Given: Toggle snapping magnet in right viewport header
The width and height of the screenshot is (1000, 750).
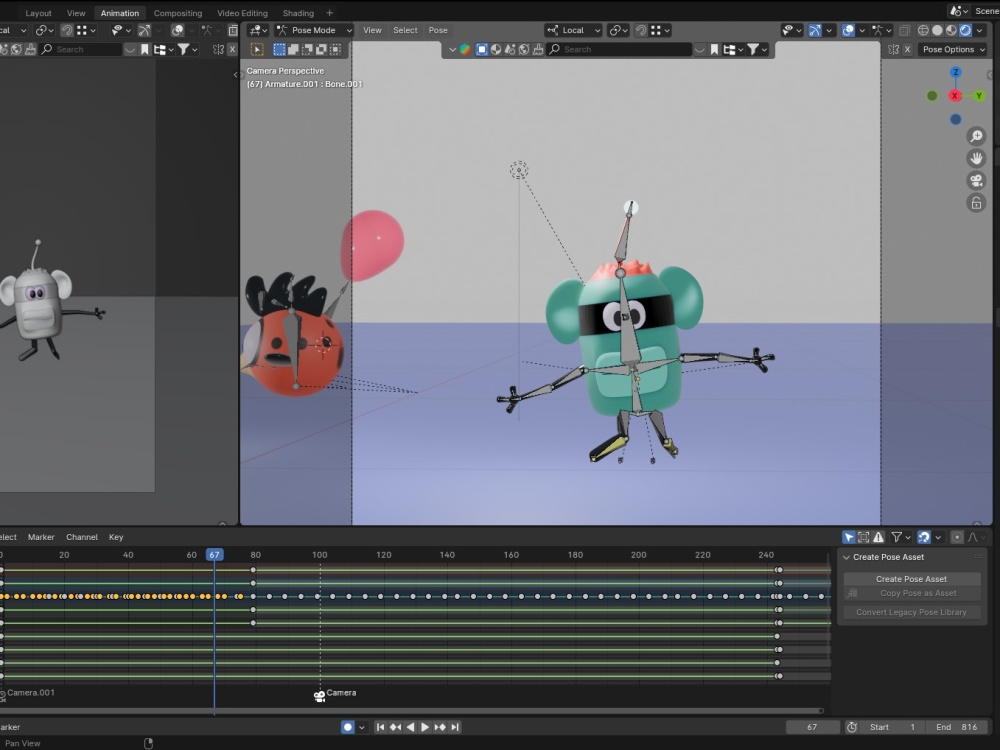Looking at the screenshot, I should click(640, 30).
